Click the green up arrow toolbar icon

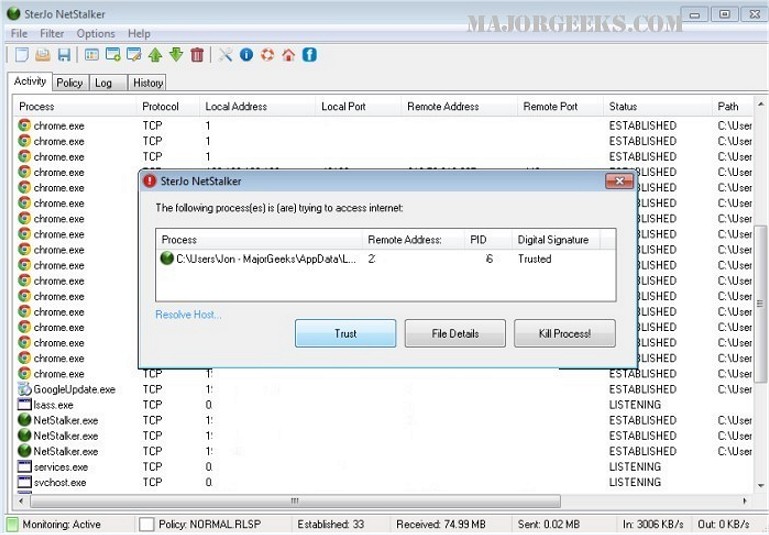(155, 54)
